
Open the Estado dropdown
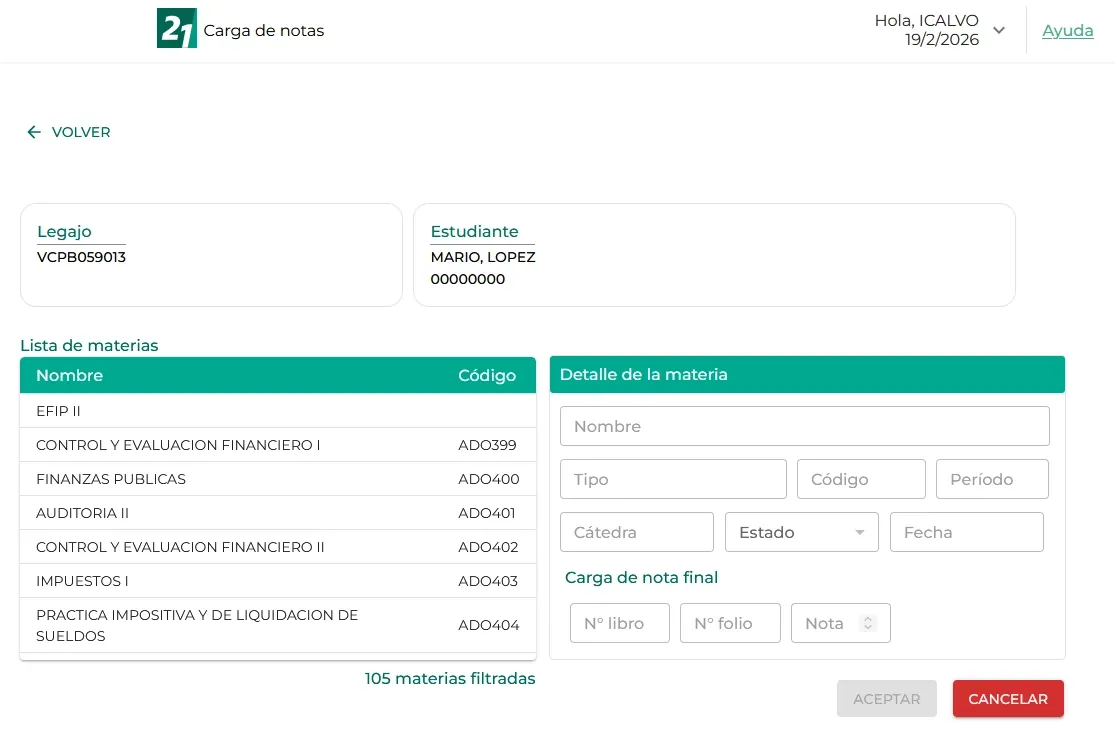801,532
